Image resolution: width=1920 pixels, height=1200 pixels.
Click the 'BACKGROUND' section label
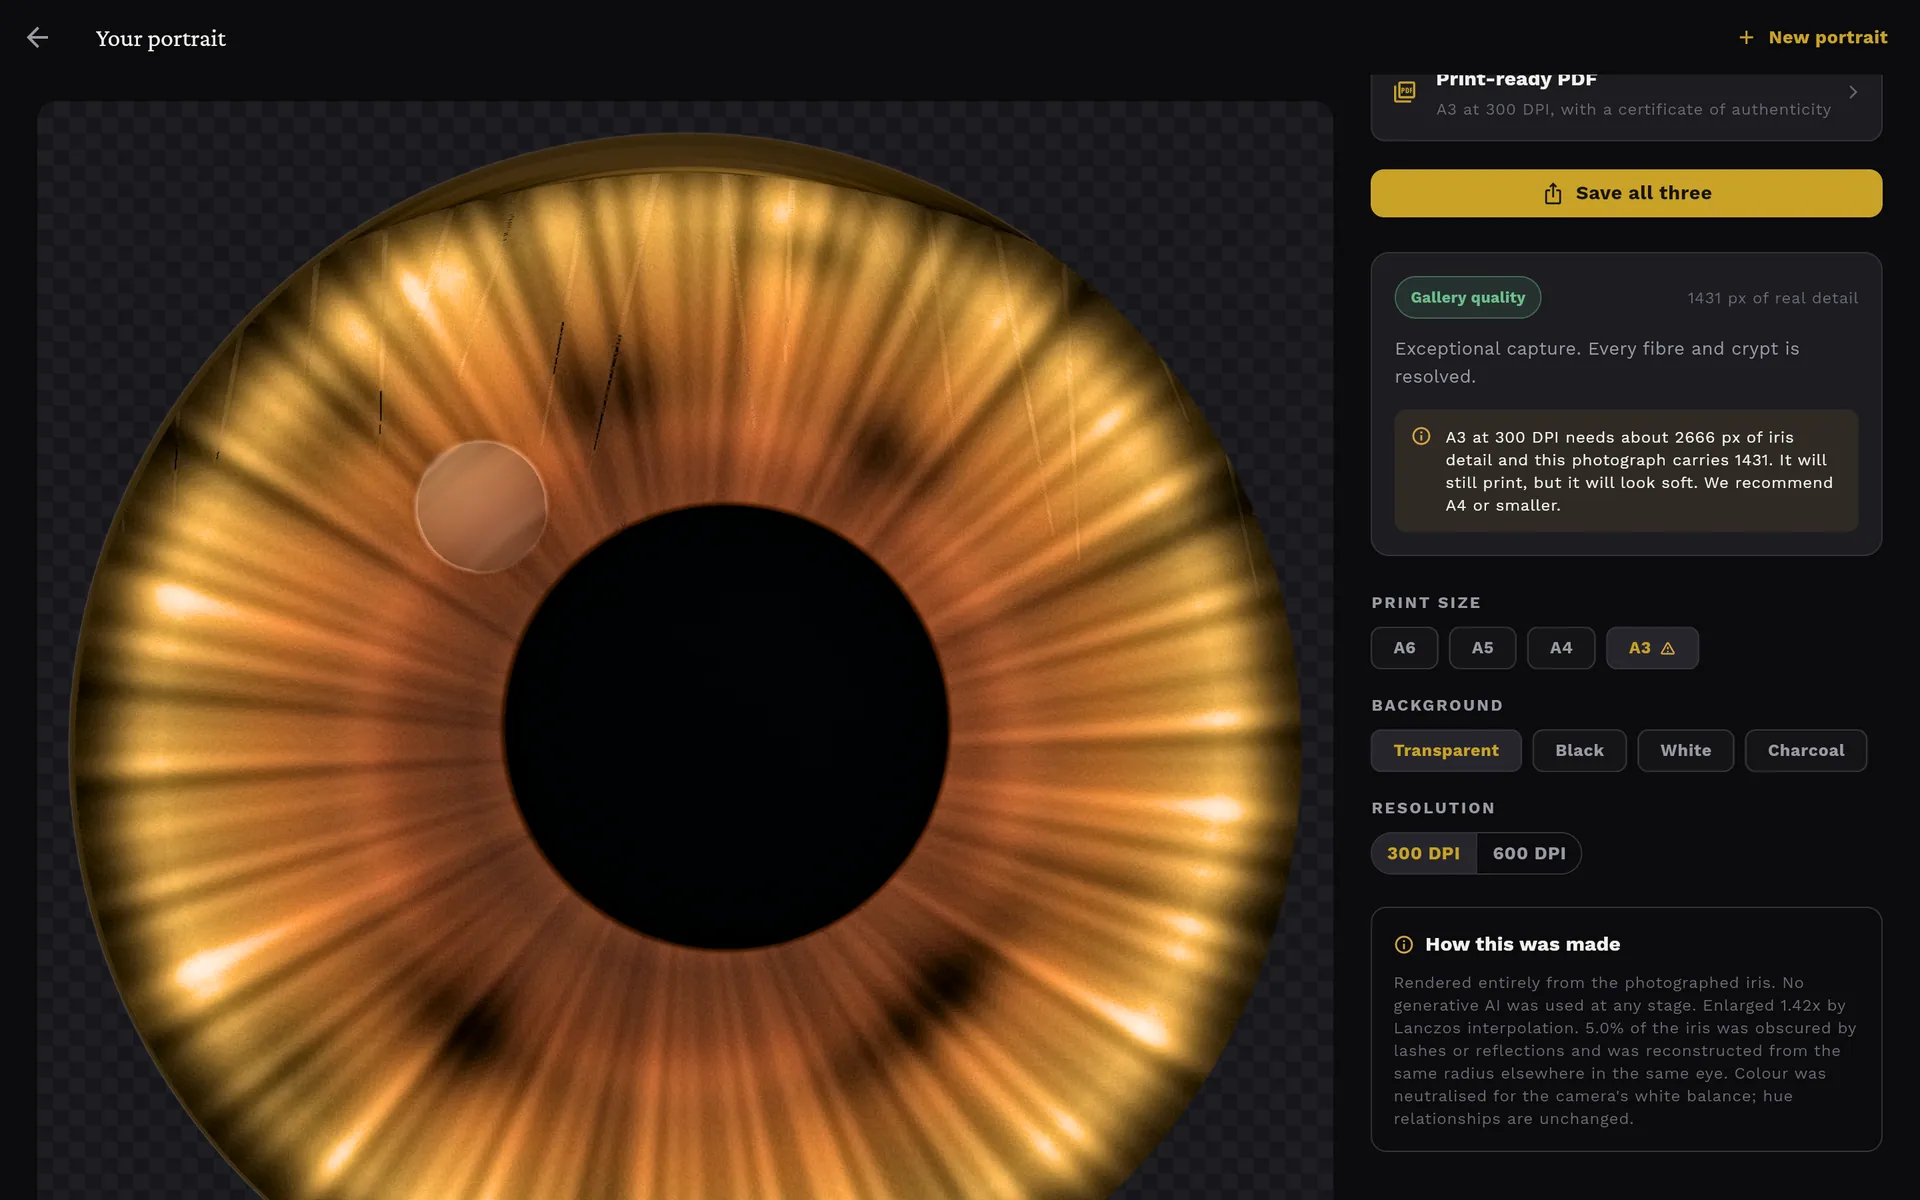tap(1437, 705)
